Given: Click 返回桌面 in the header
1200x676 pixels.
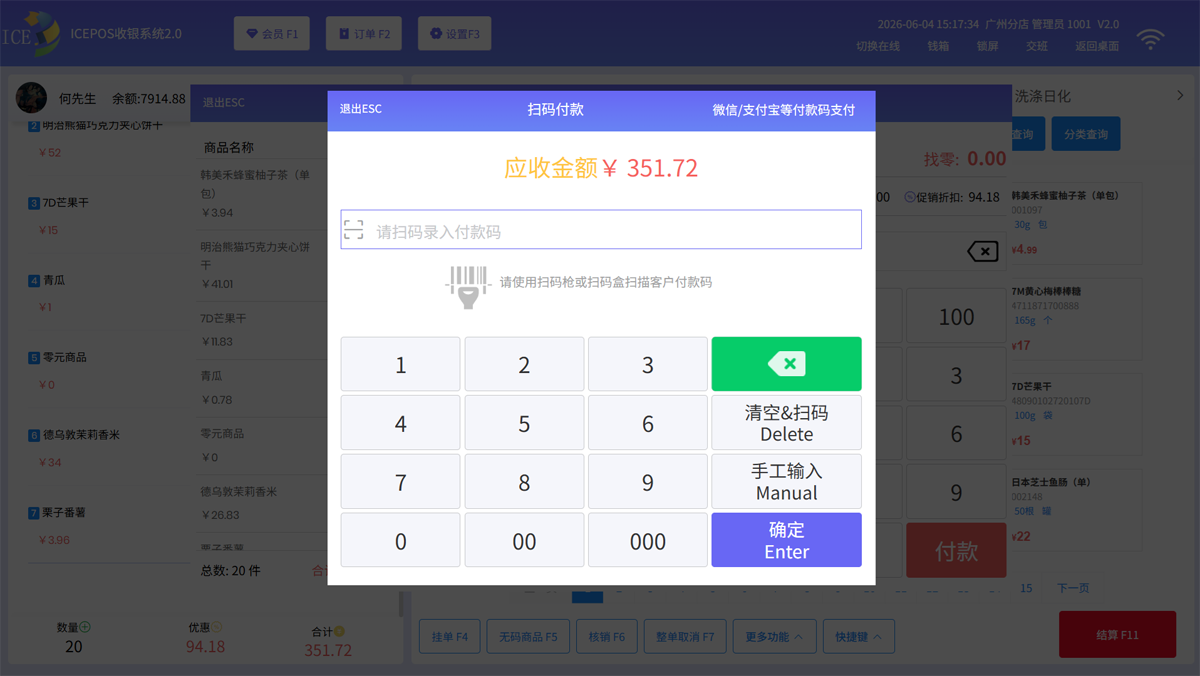Looking at the screenshot, I should [x=1097, y=46].
